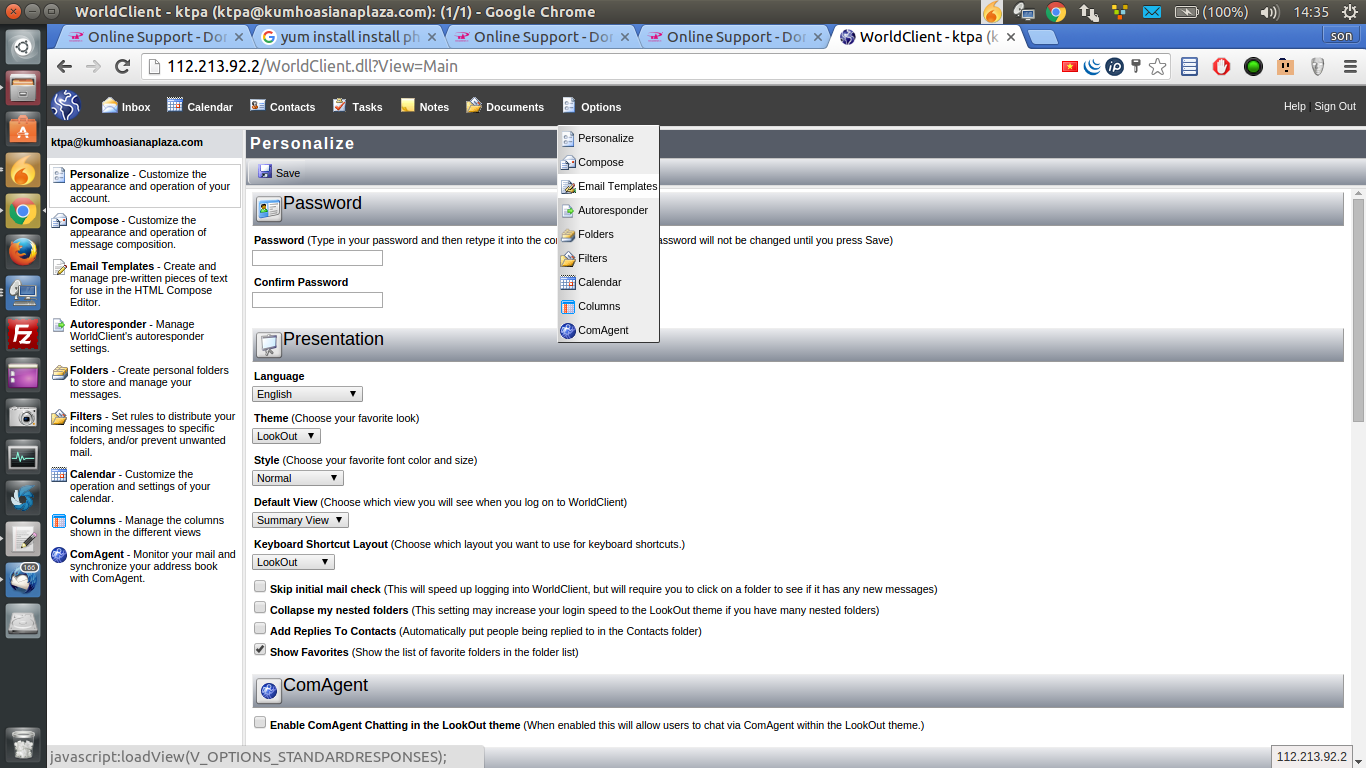Enable ComAgent Chatting in LookOut theme
The height and width of the screenshot is (768, 1366).
click(260, 723)
